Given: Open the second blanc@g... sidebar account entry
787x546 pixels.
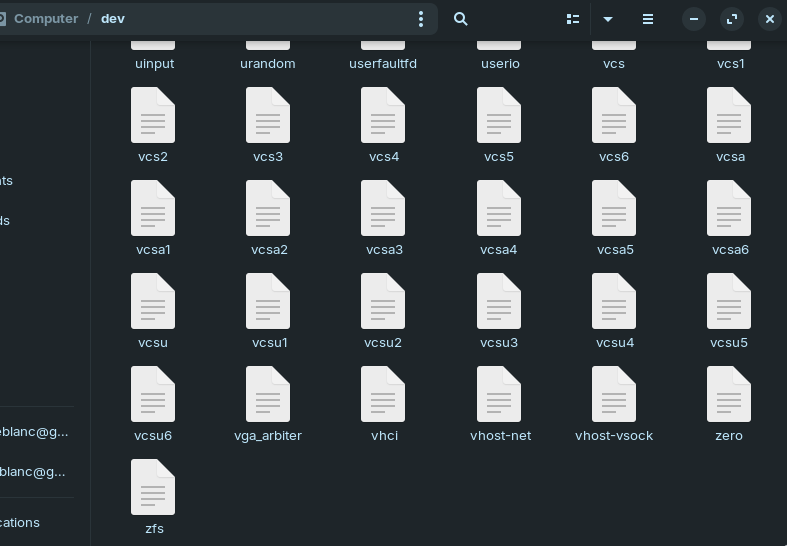Looking at the screenshot, I should pyautogui.click(x=33, y=472).
